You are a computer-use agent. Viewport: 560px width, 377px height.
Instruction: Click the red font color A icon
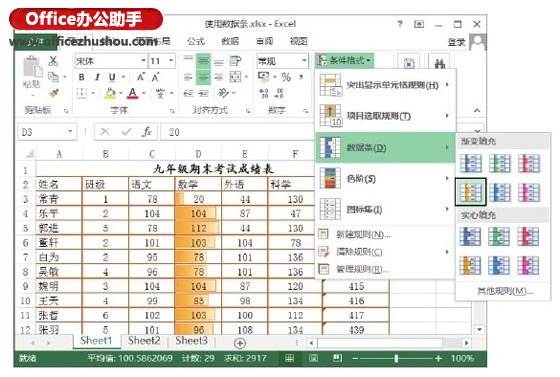(132, 93)
